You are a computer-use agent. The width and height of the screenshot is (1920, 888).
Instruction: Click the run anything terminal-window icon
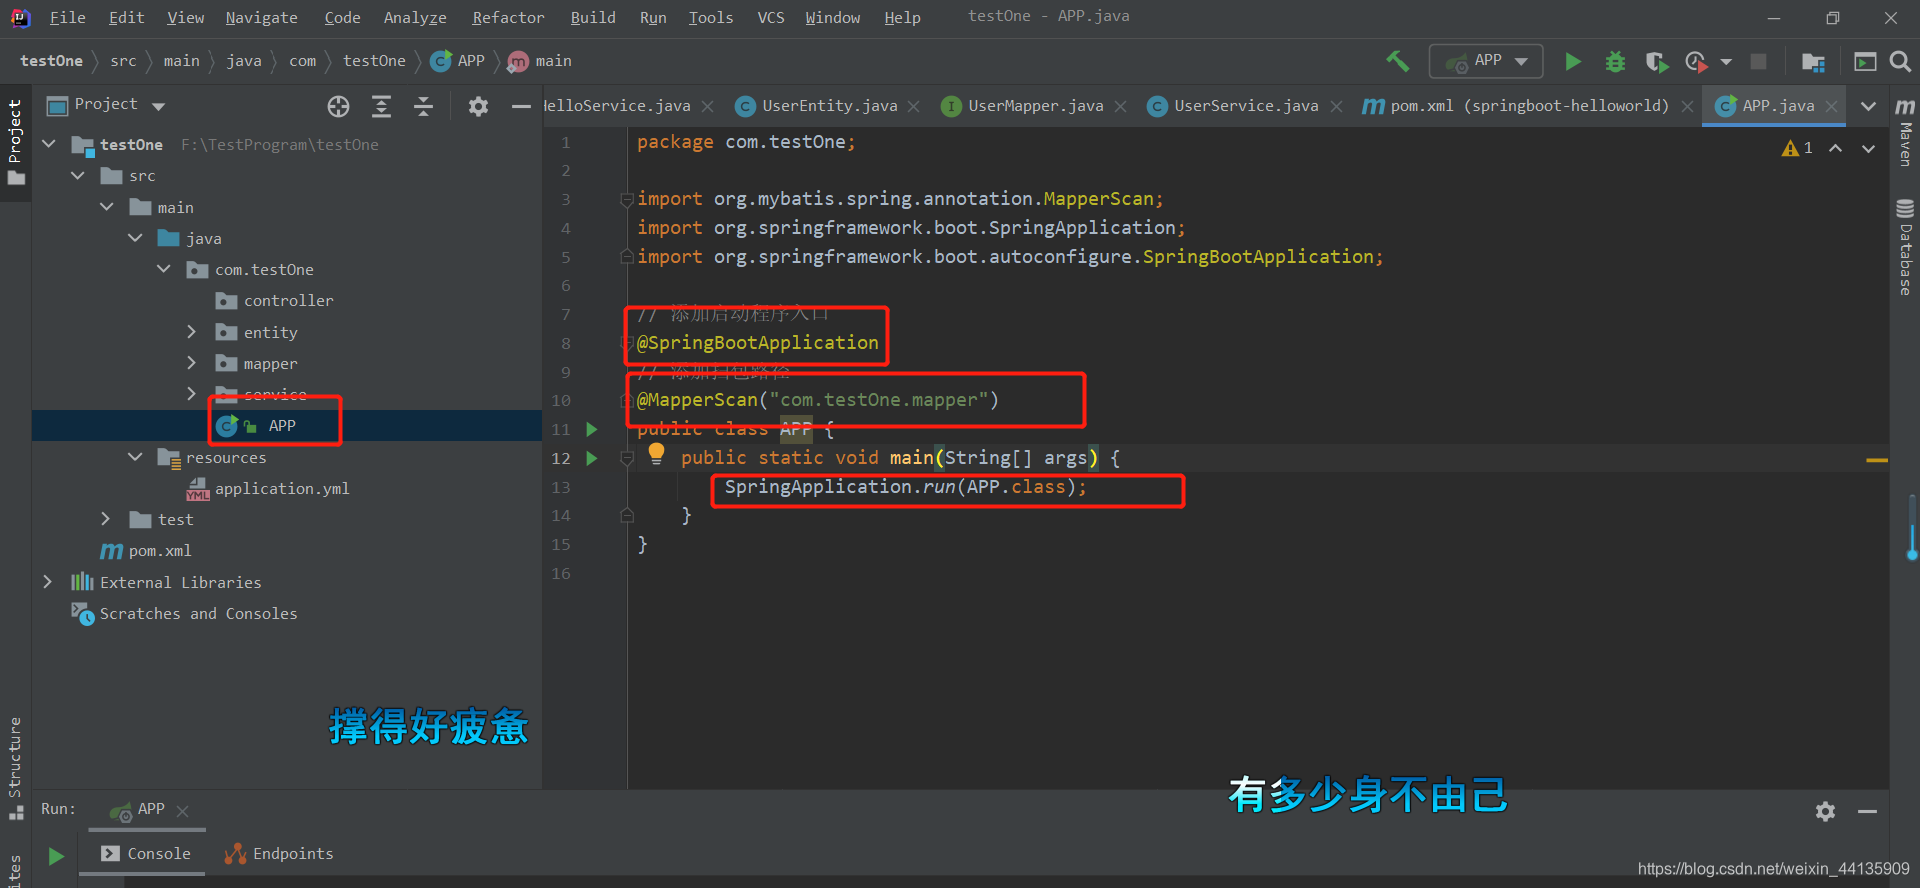1865,62
